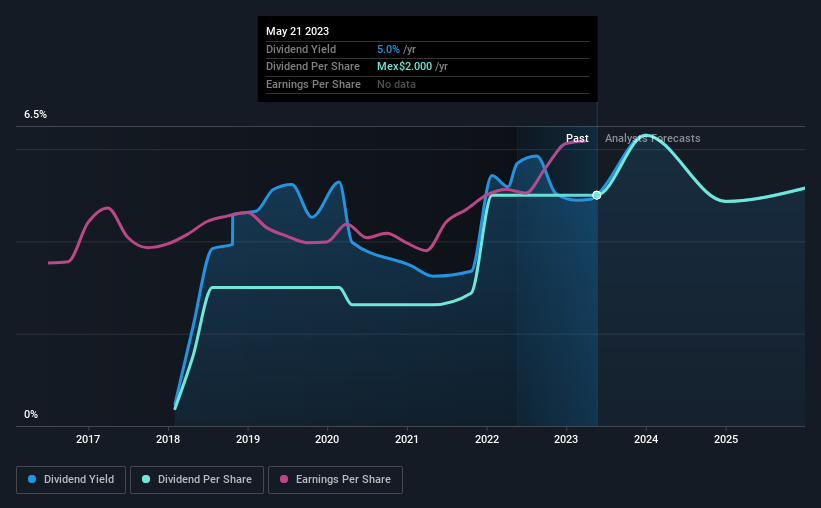
Task: Click the highlighted data point marker on chart
Action: tap(596, 195)
